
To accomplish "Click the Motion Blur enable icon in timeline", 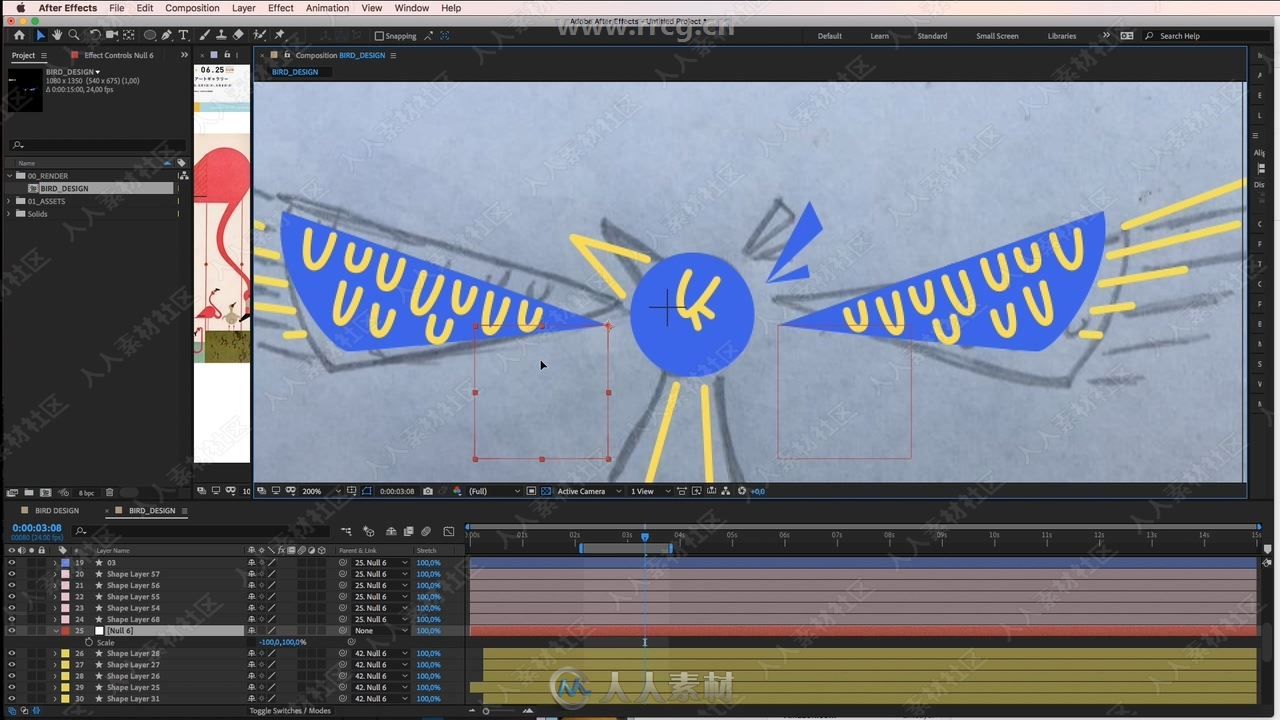I will click(426, 531).
